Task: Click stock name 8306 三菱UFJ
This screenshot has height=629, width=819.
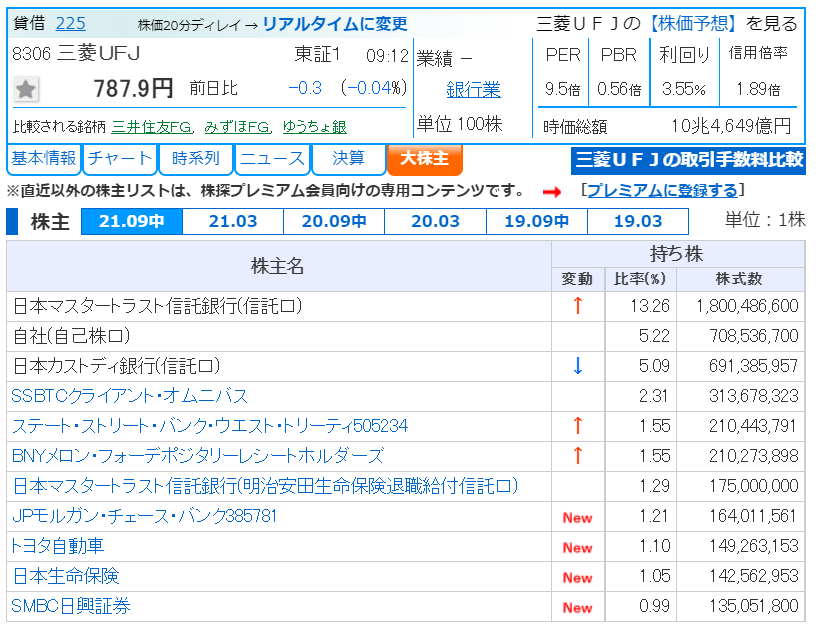Action: [76, 54]
